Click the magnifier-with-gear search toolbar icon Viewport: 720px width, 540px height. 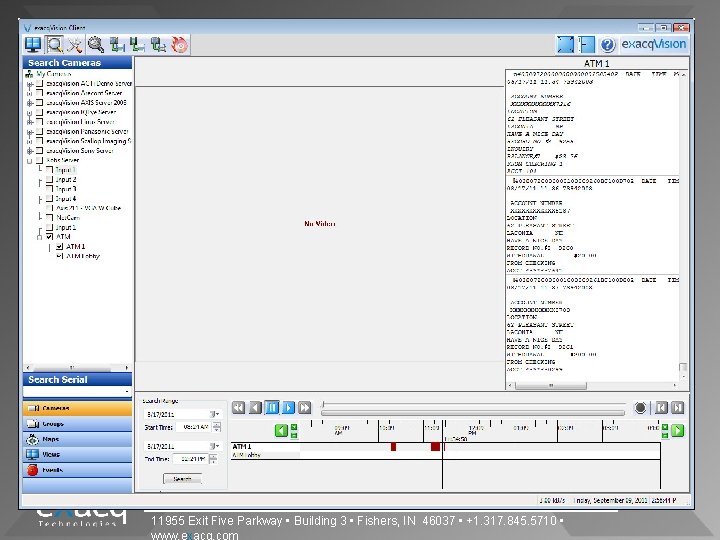pyautogui.click(x=96, y=45)
